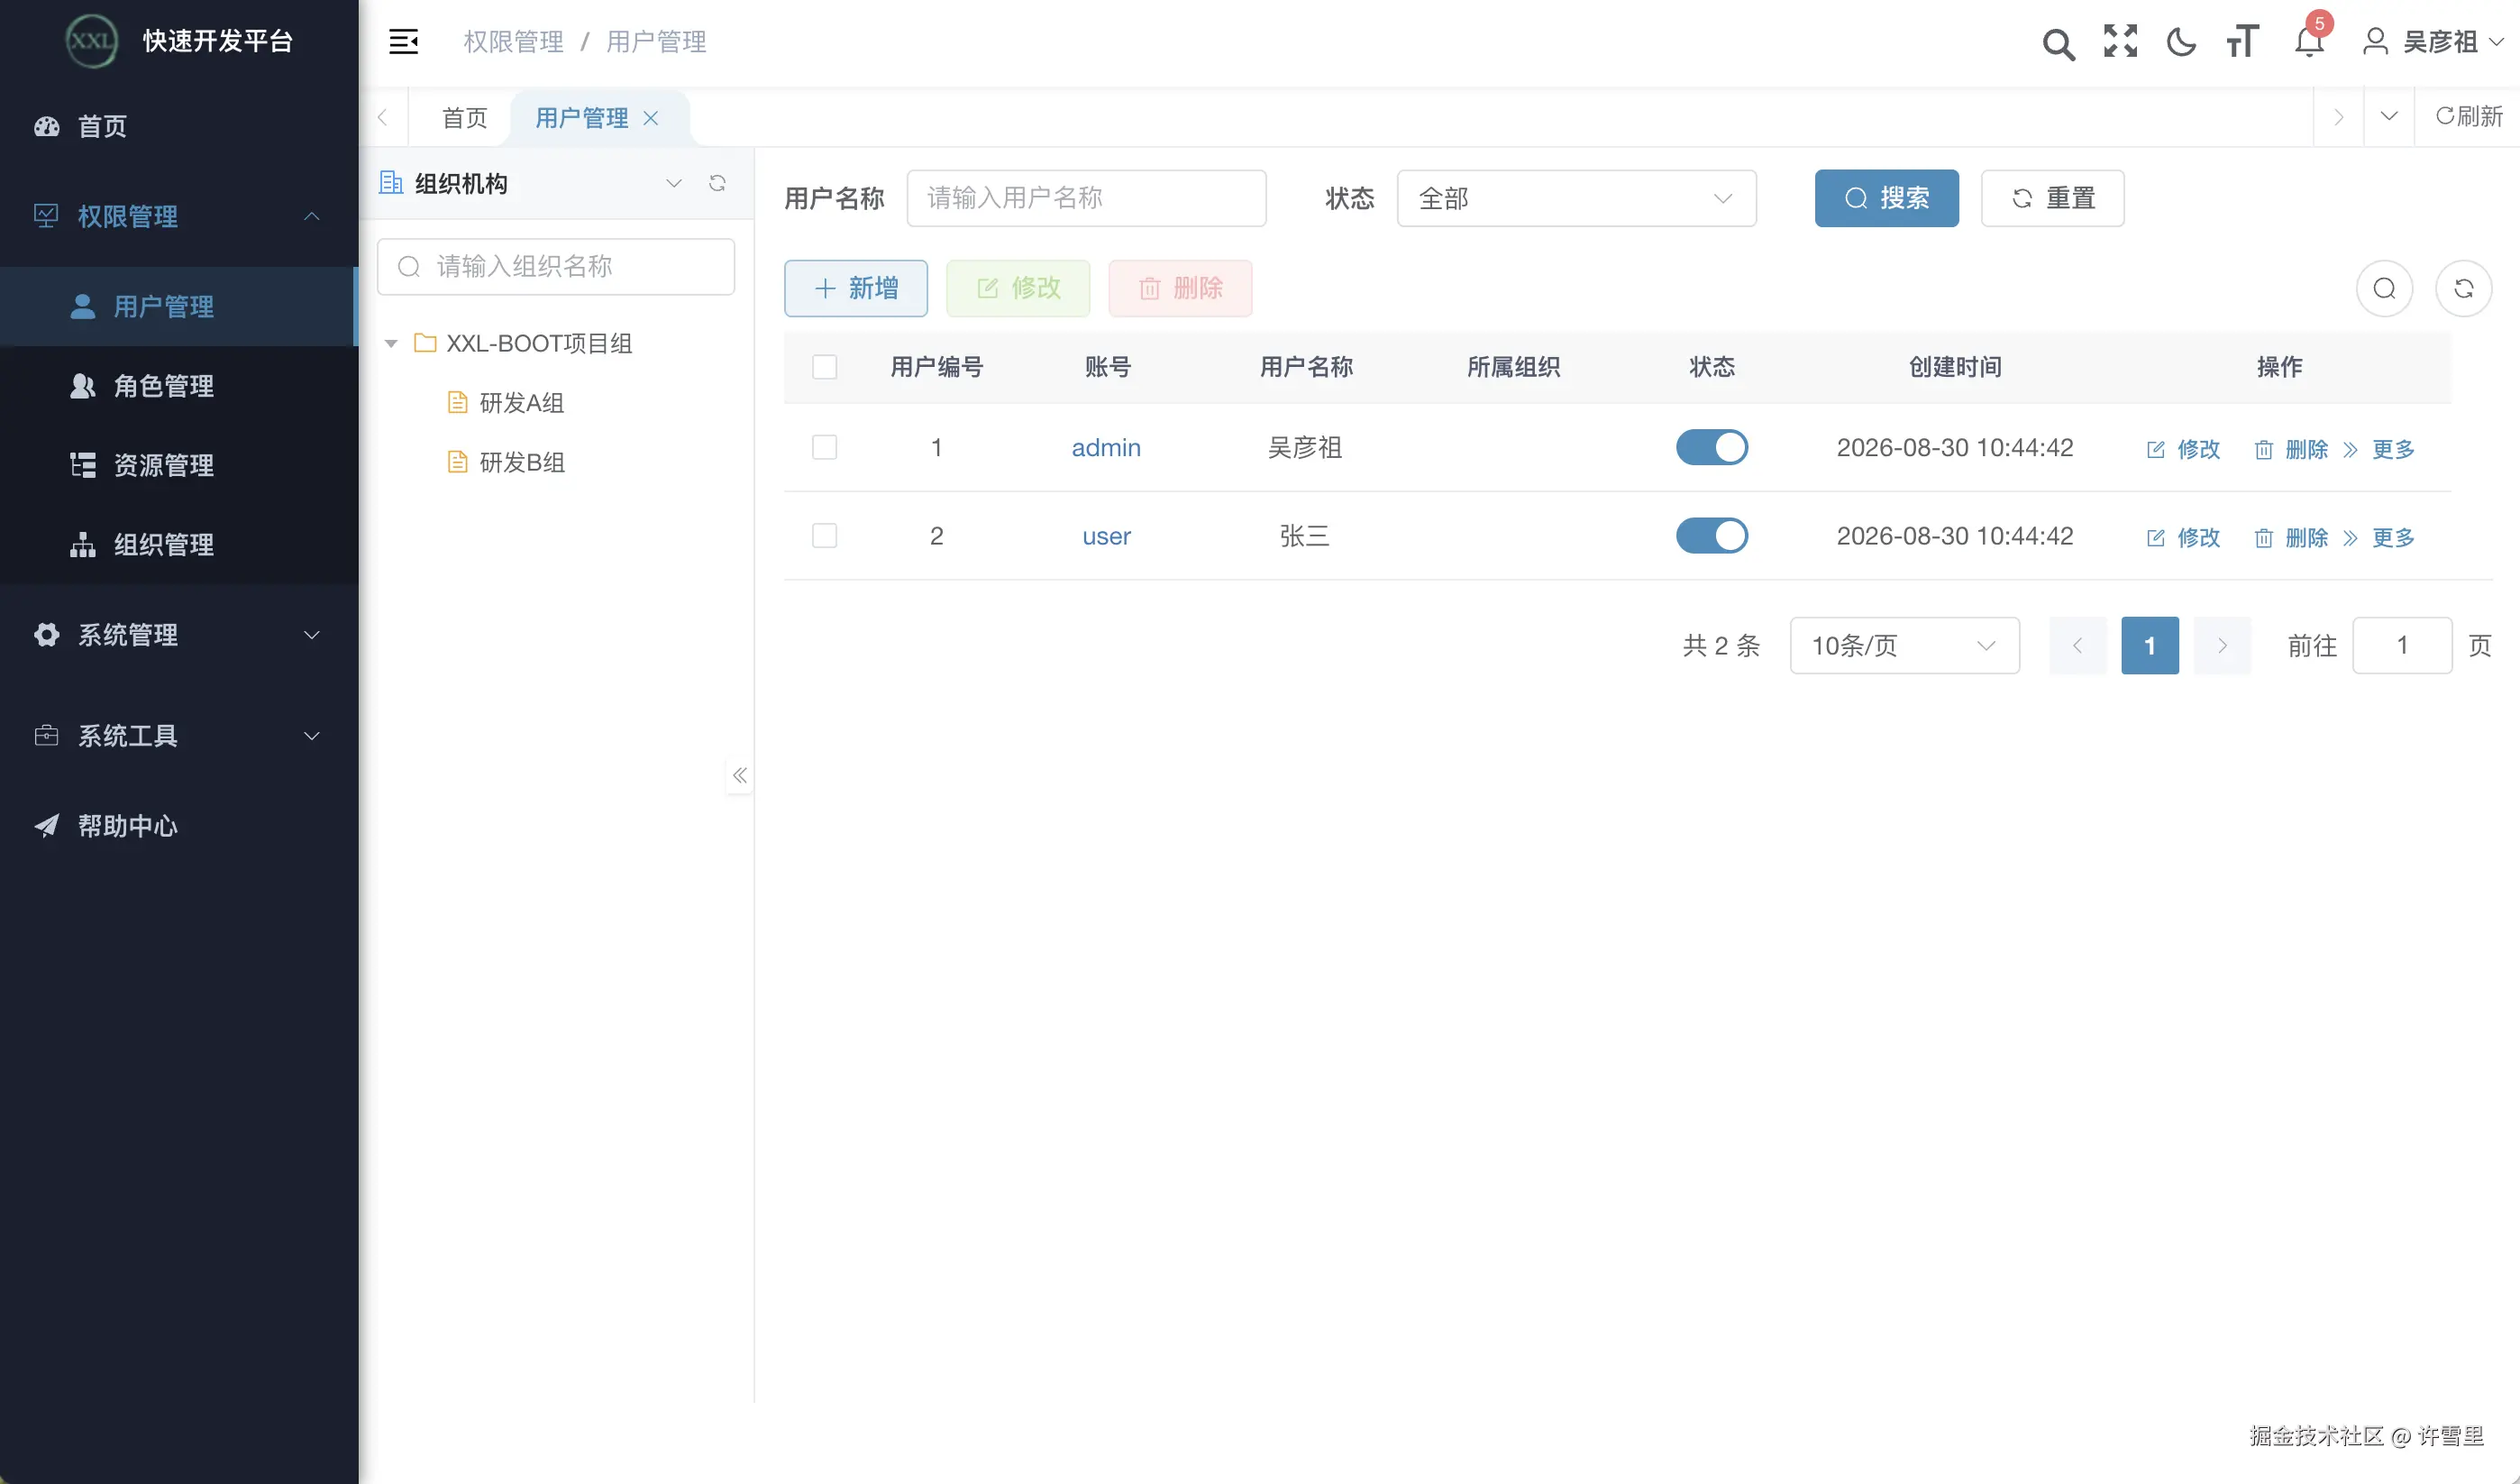
Task: Toggle status switch for user 张三
Action: pos(1711,536)
